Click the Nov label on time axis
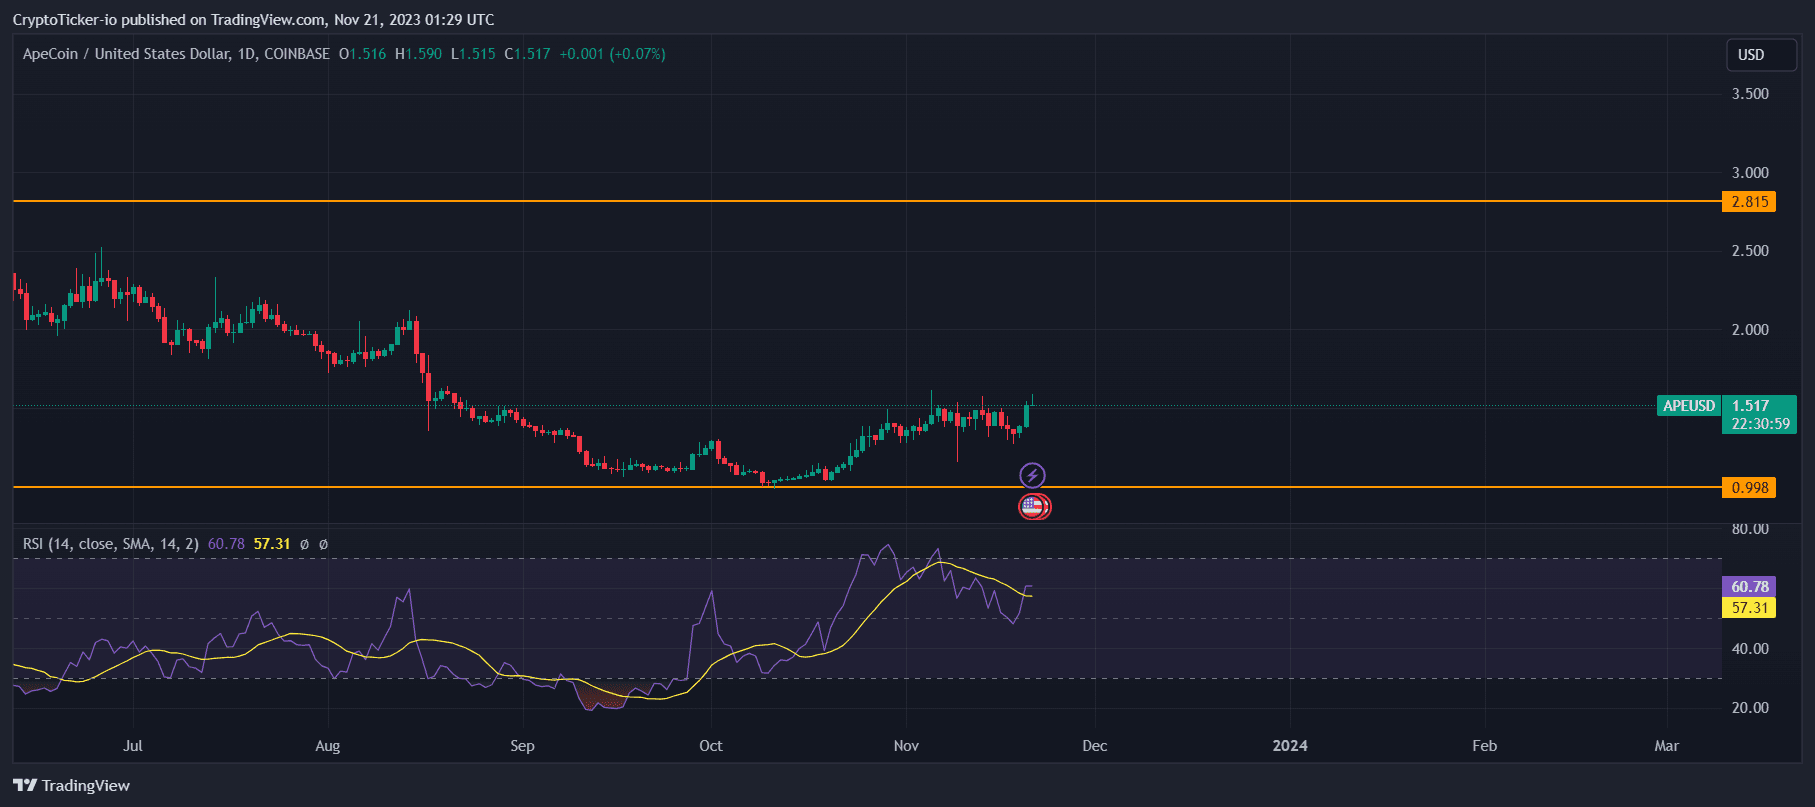Image resolution: width=1815 pixels, height=807 pixels. (906, 746)
